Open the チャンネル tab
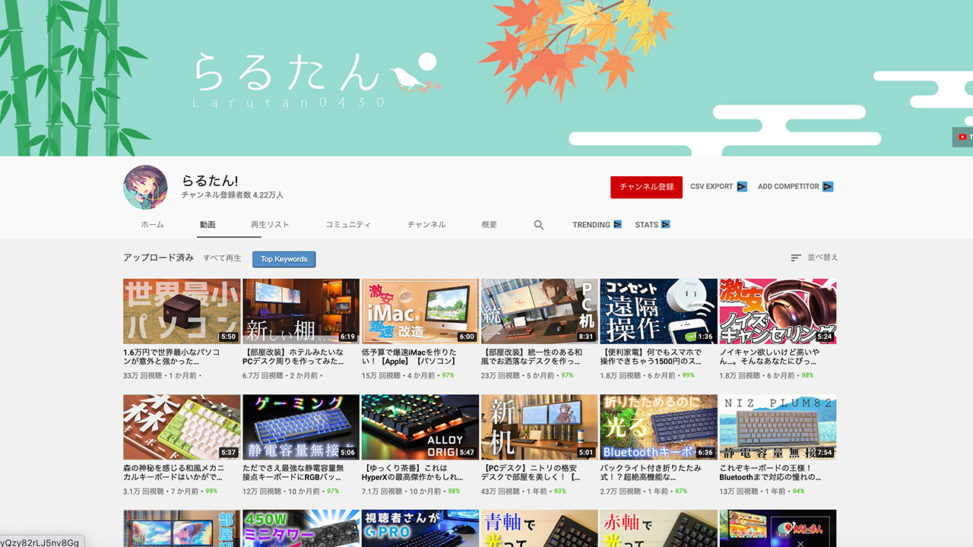The width and height of the screenshot is (973, 547). tap(426, 225)
